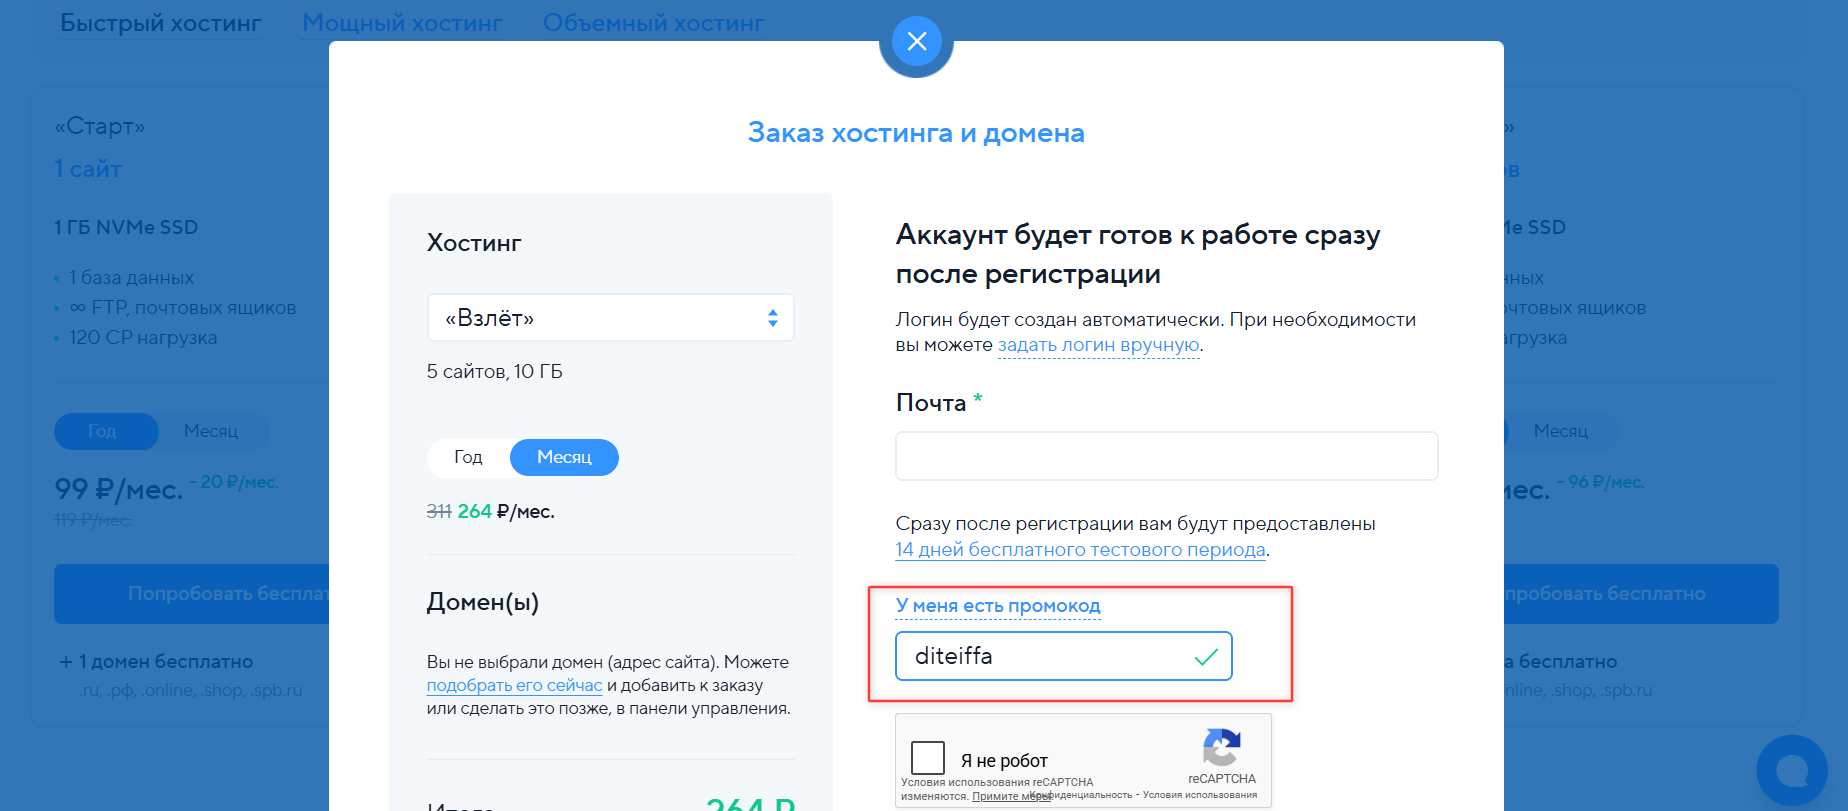Click the 5 сайтов, 10 ГБ description text

click(495, 371)
